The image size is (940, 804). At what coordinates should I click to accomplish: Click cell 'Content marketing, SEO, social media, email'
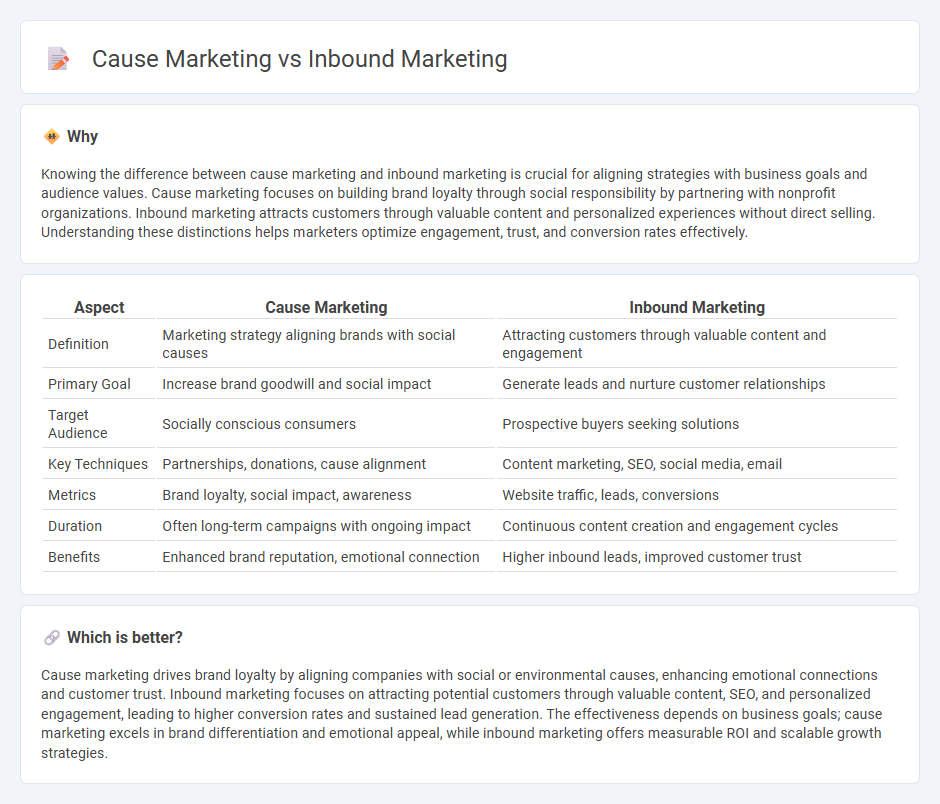(697, 463)
